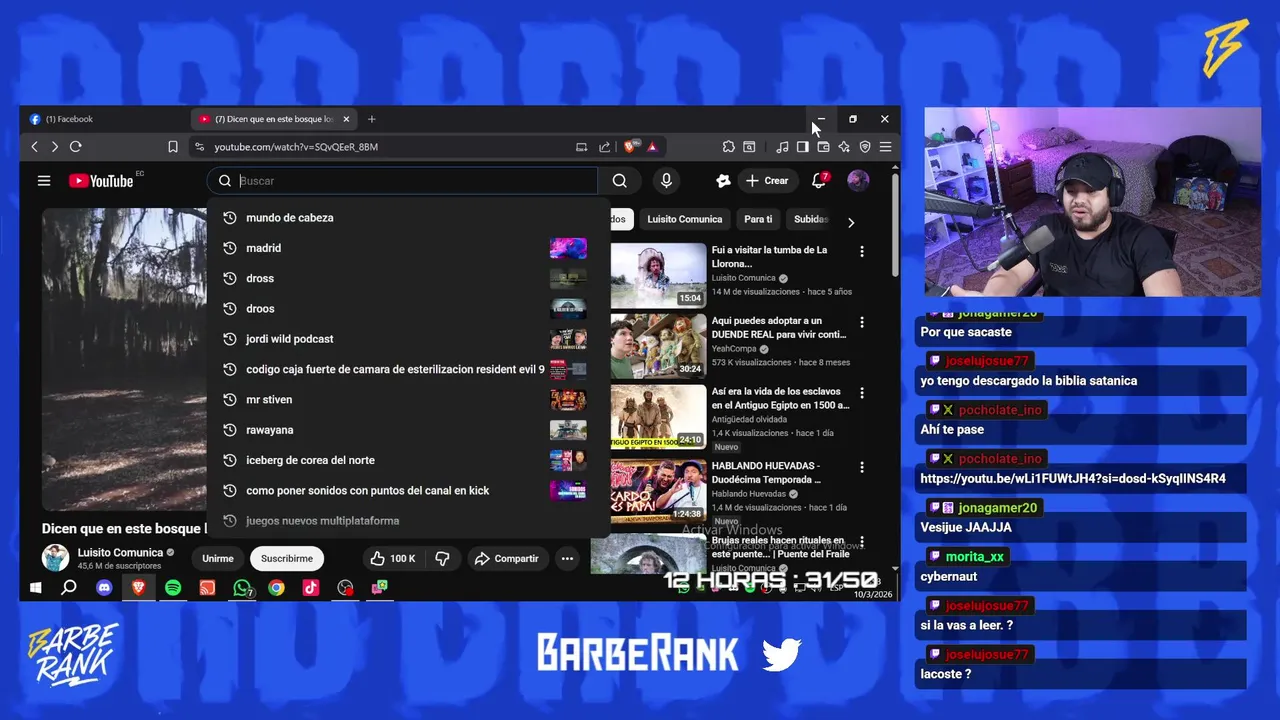Open options for HABLANDO HUEVADAS video

[x=861, y=467]
